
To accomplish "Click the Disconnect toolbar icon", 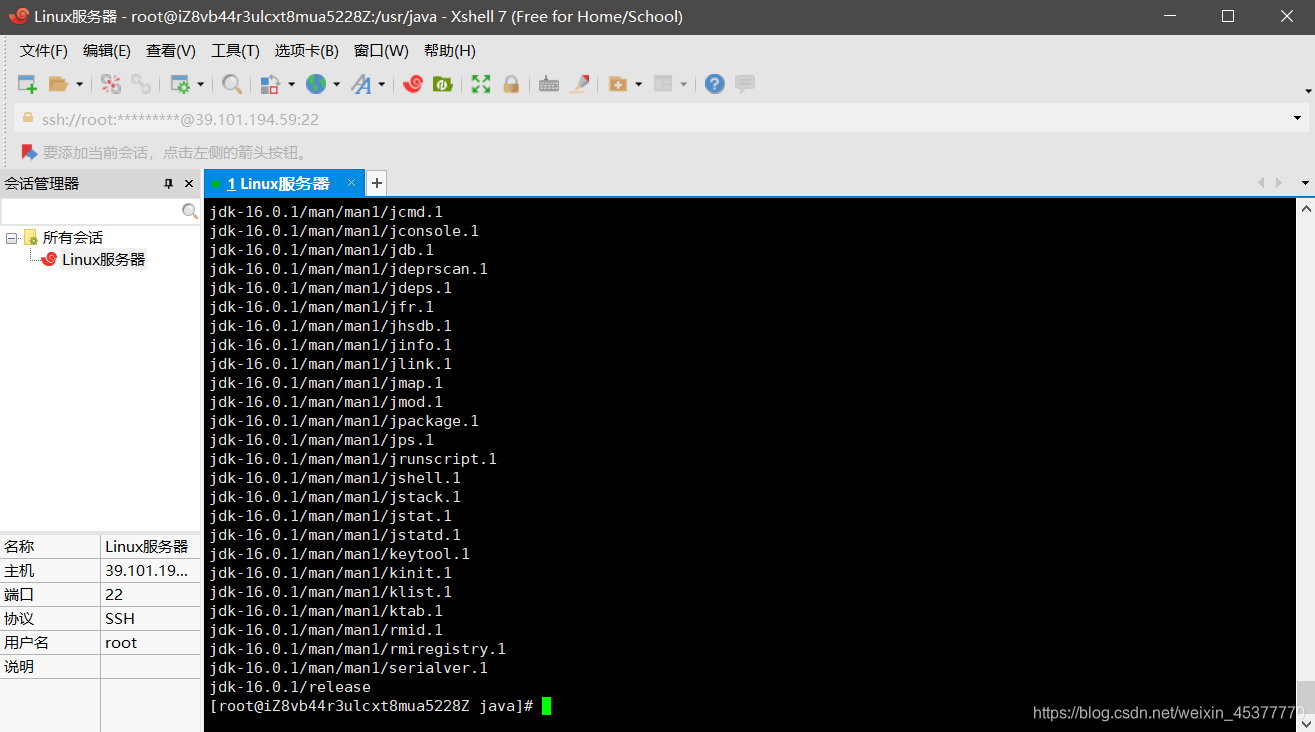I will click(x=111, y=84).
